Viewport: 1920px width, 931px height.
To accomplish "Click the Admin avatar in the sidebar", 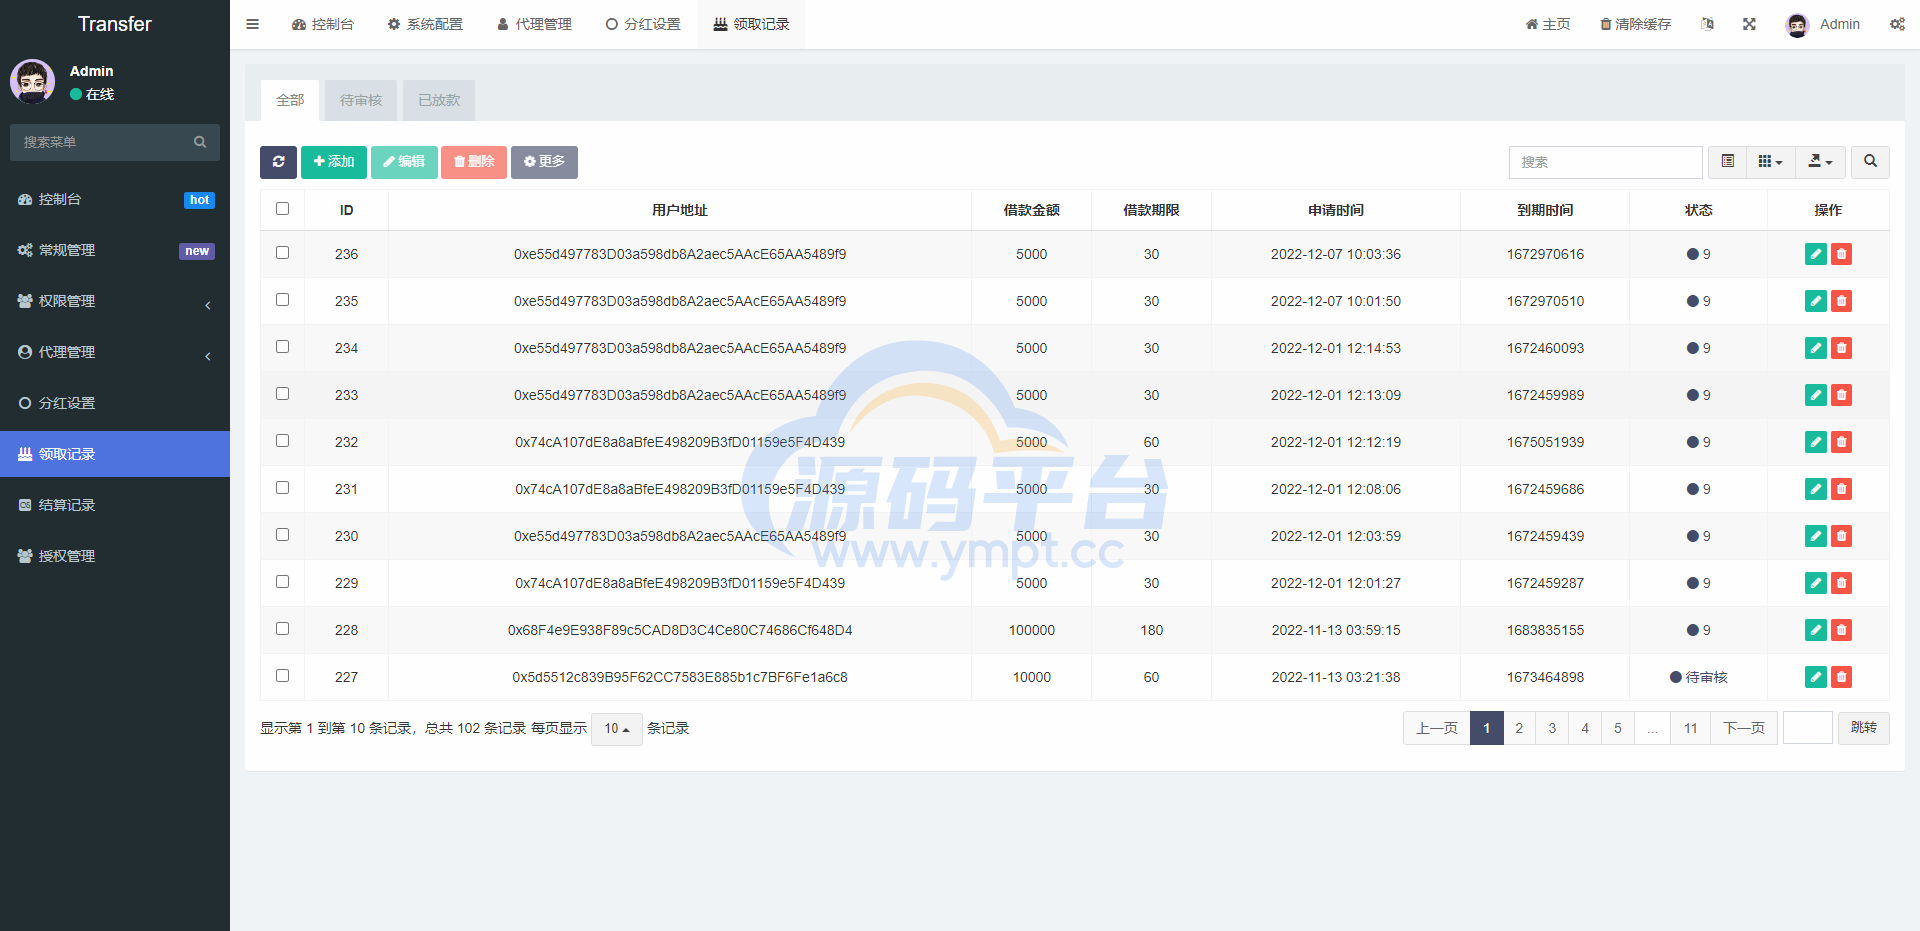I will coord(33,81).
